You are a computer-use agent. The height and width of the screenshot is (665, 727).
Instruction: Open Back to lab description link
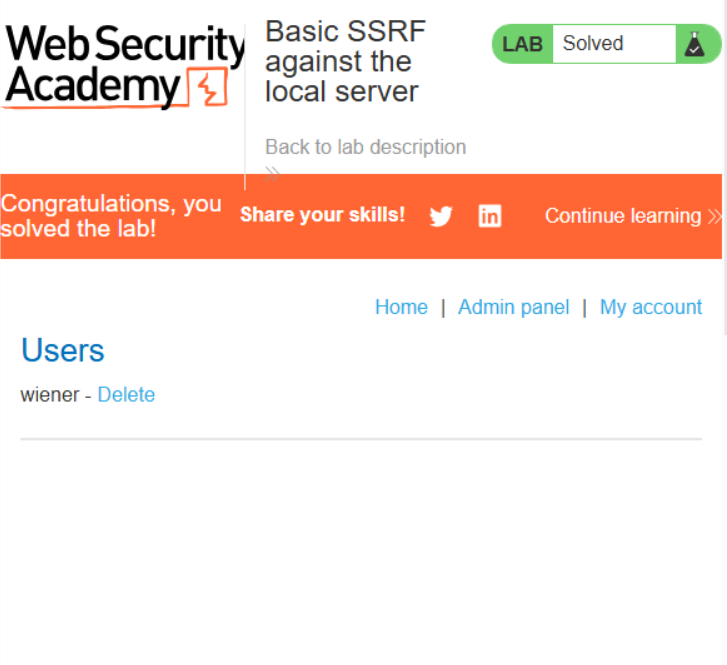pyautogui.click(x=365, y=147)
